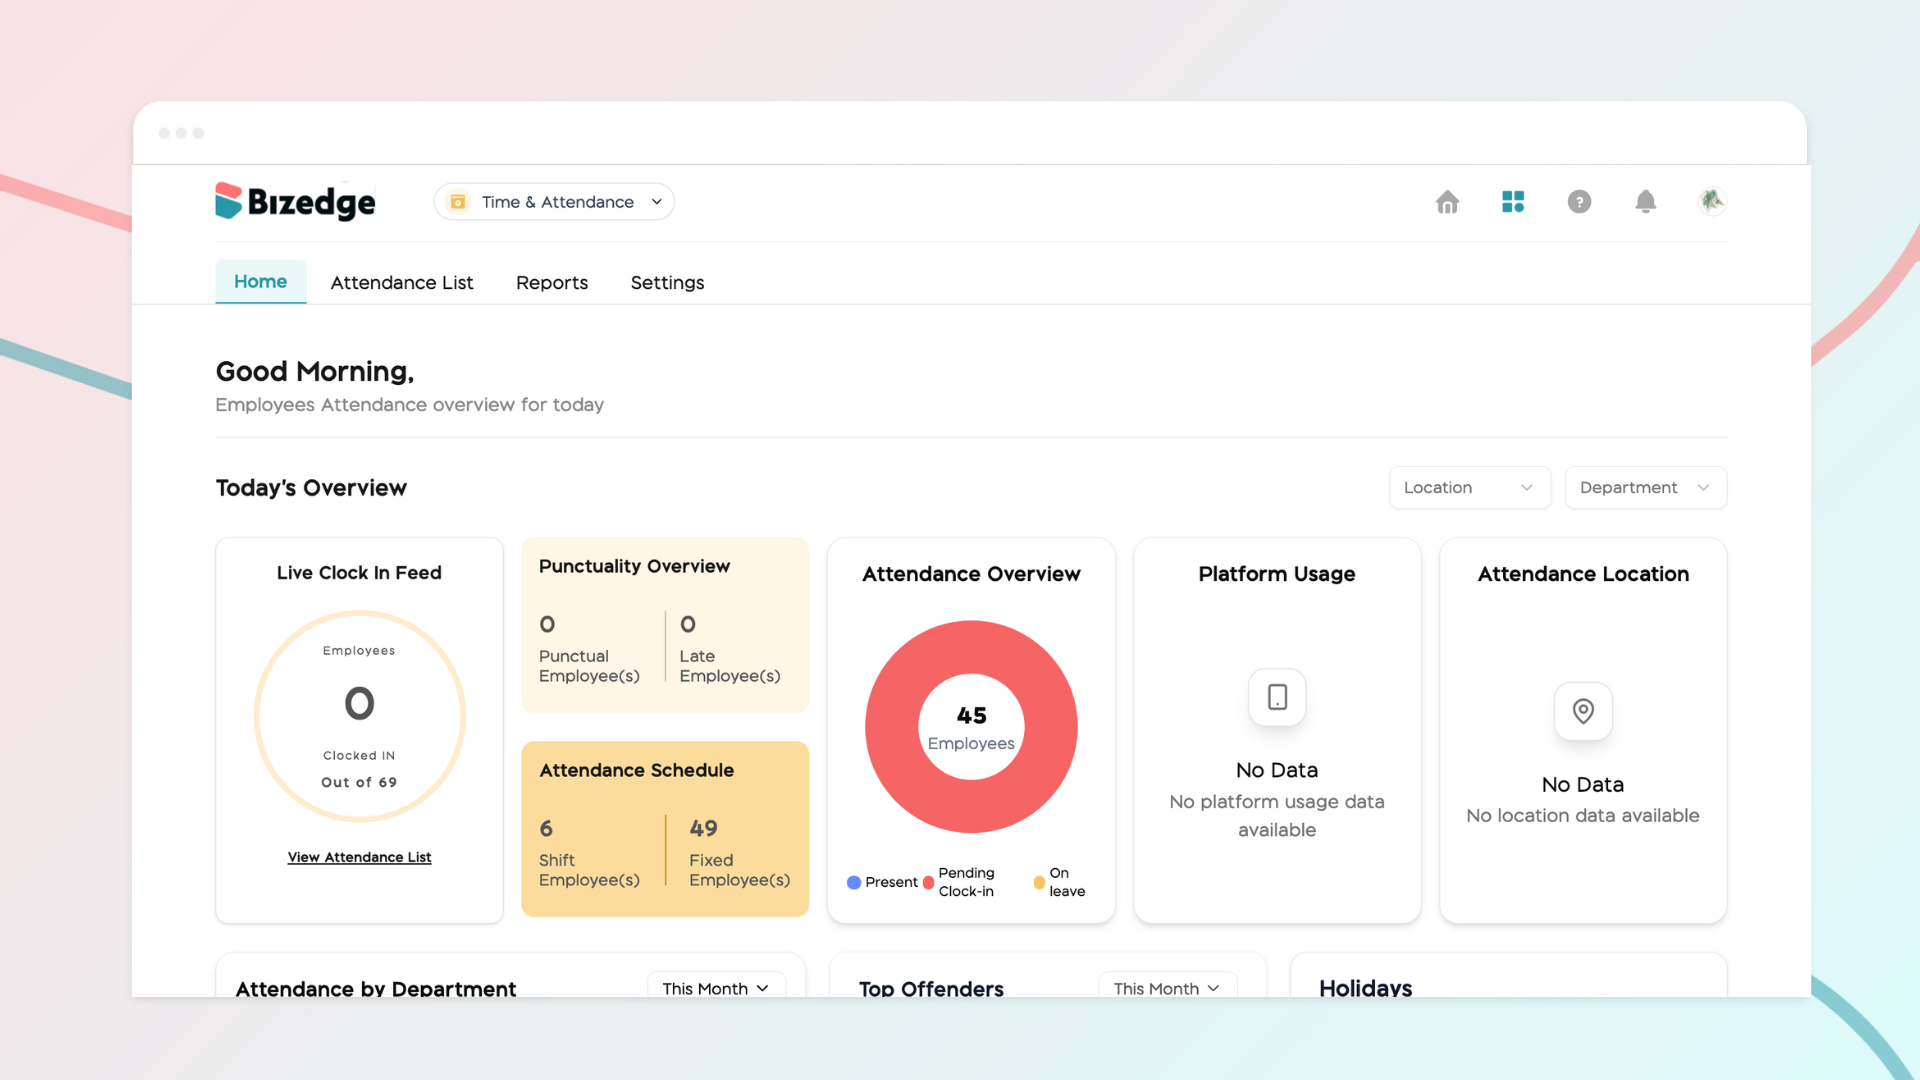Toggle the Present legend item

(x=882, y=882)
